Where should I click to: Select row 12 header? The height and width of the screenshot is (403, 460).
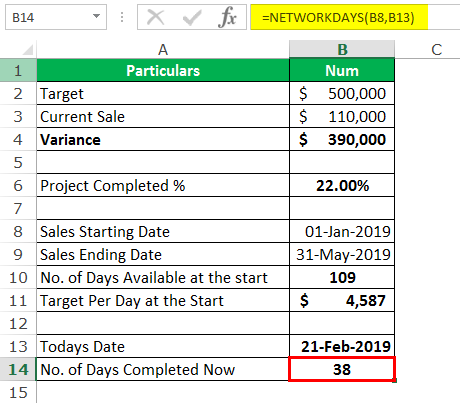coord(18,323)
